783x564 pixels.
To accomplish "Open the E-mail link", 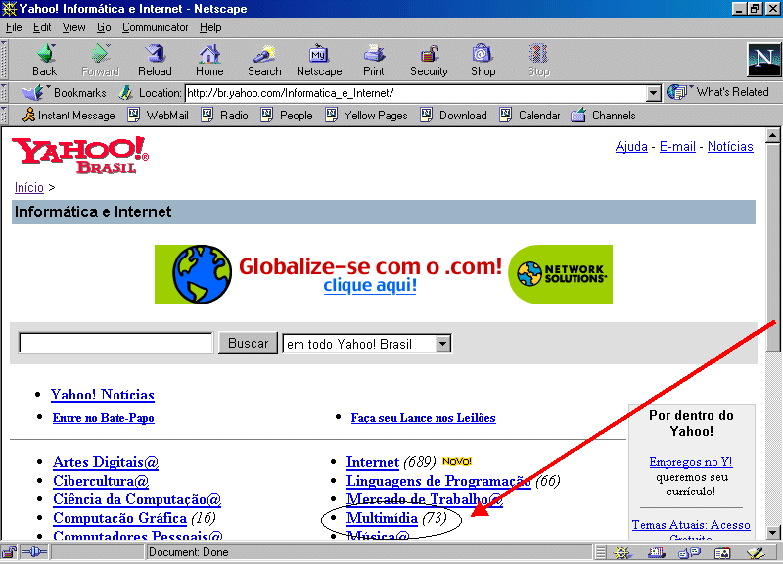I will [x=678, y=146].
